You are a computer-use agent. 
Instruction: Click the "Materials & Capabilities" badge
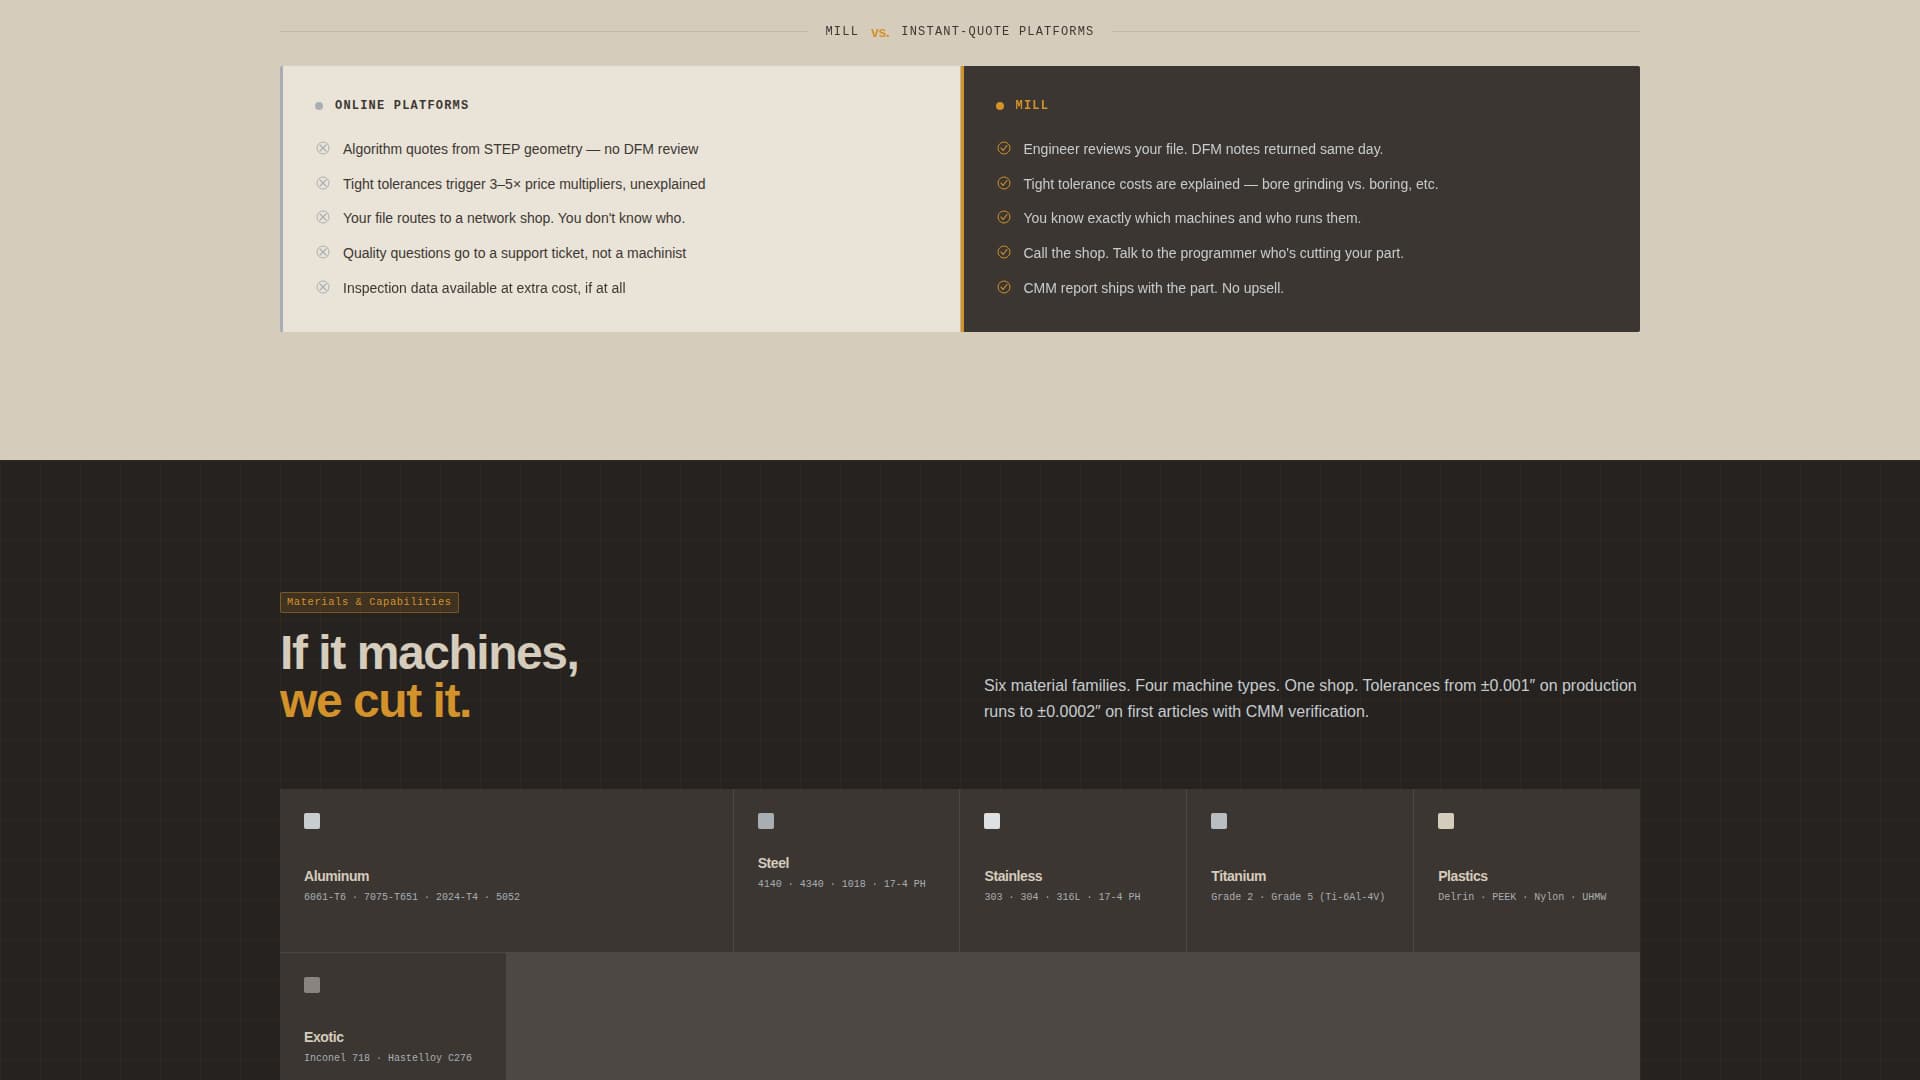pyautogui.click(x=368, y=602)
